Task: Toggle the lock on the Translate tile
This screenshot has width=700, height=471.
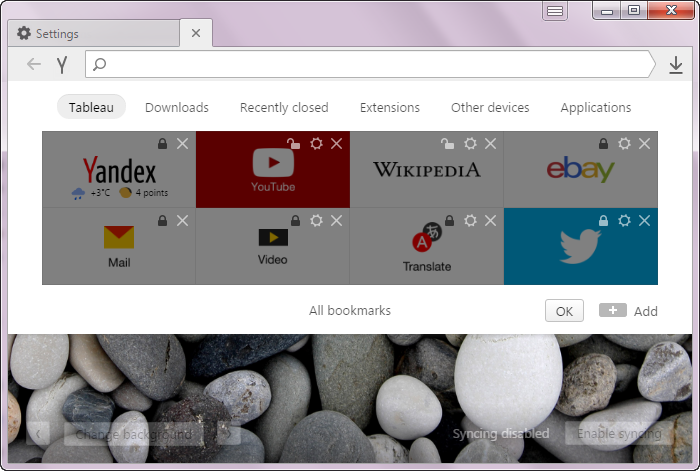Action: tap(450, 221)
